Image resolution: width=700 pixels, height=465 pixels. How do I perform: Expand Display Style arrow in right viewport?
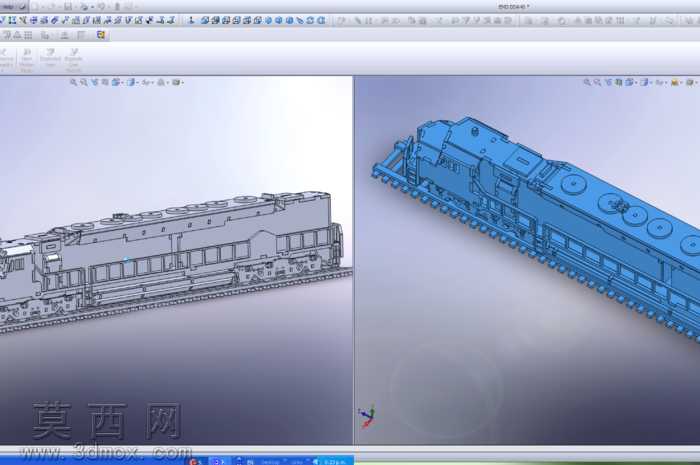(651, 83)
